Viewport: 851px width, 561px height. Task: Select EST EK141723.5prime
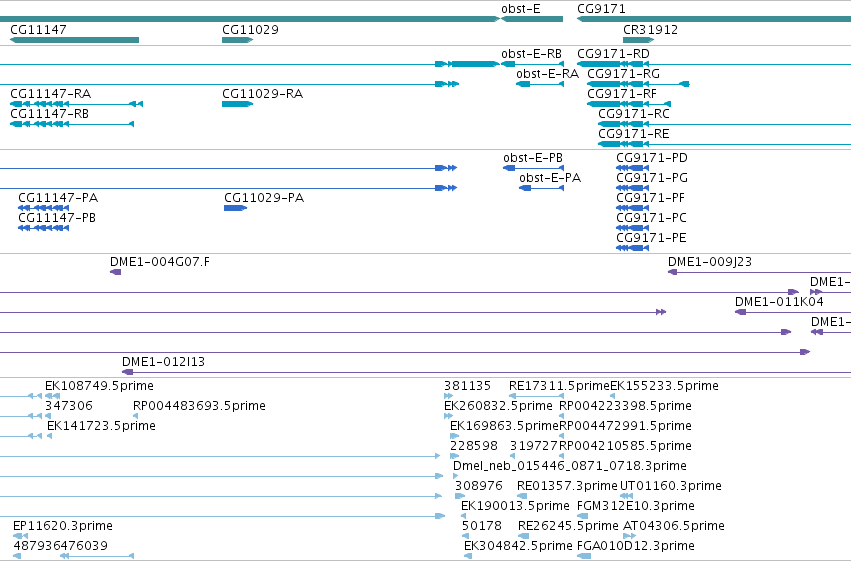pos(49,436)
